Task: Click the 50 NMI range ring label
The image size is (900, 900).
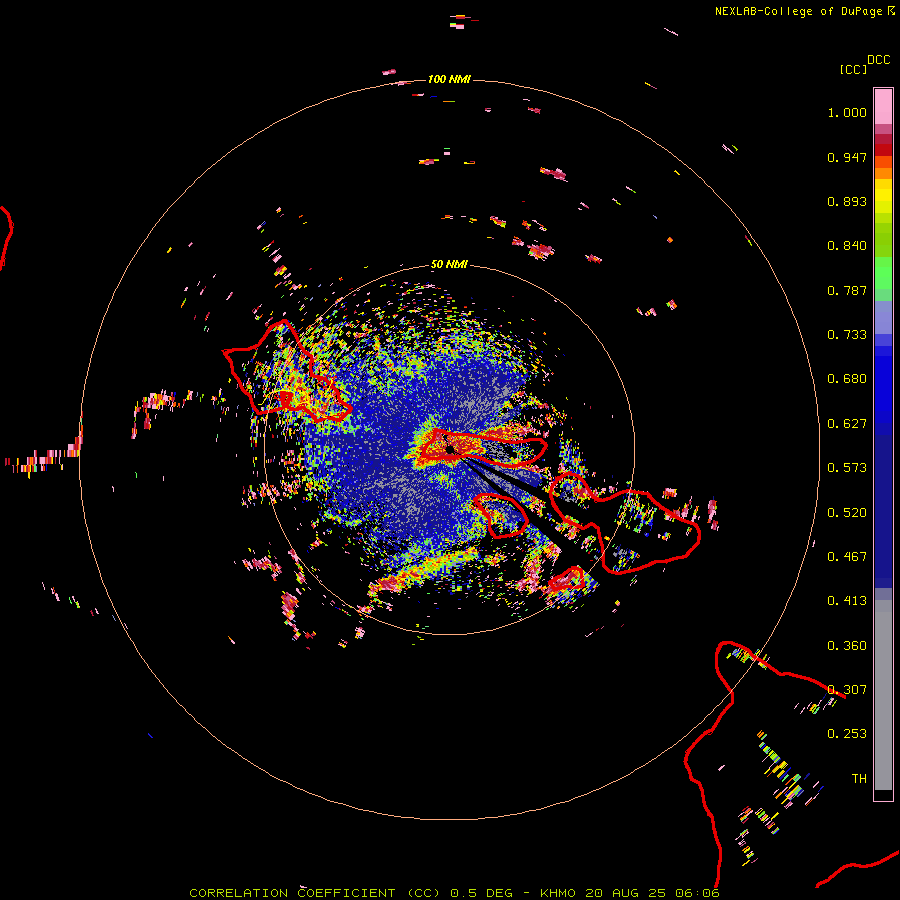Action: point(449,265)
